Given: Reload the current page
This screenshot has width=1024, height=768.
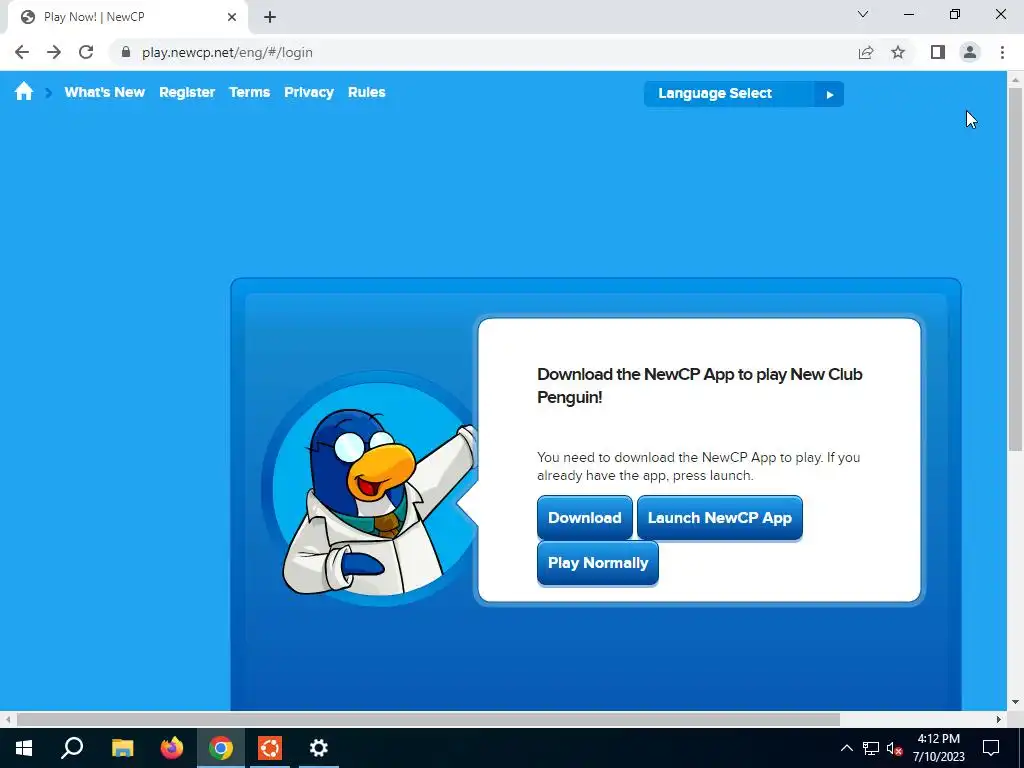Looking at the screenshot, I should pos(86,52).
